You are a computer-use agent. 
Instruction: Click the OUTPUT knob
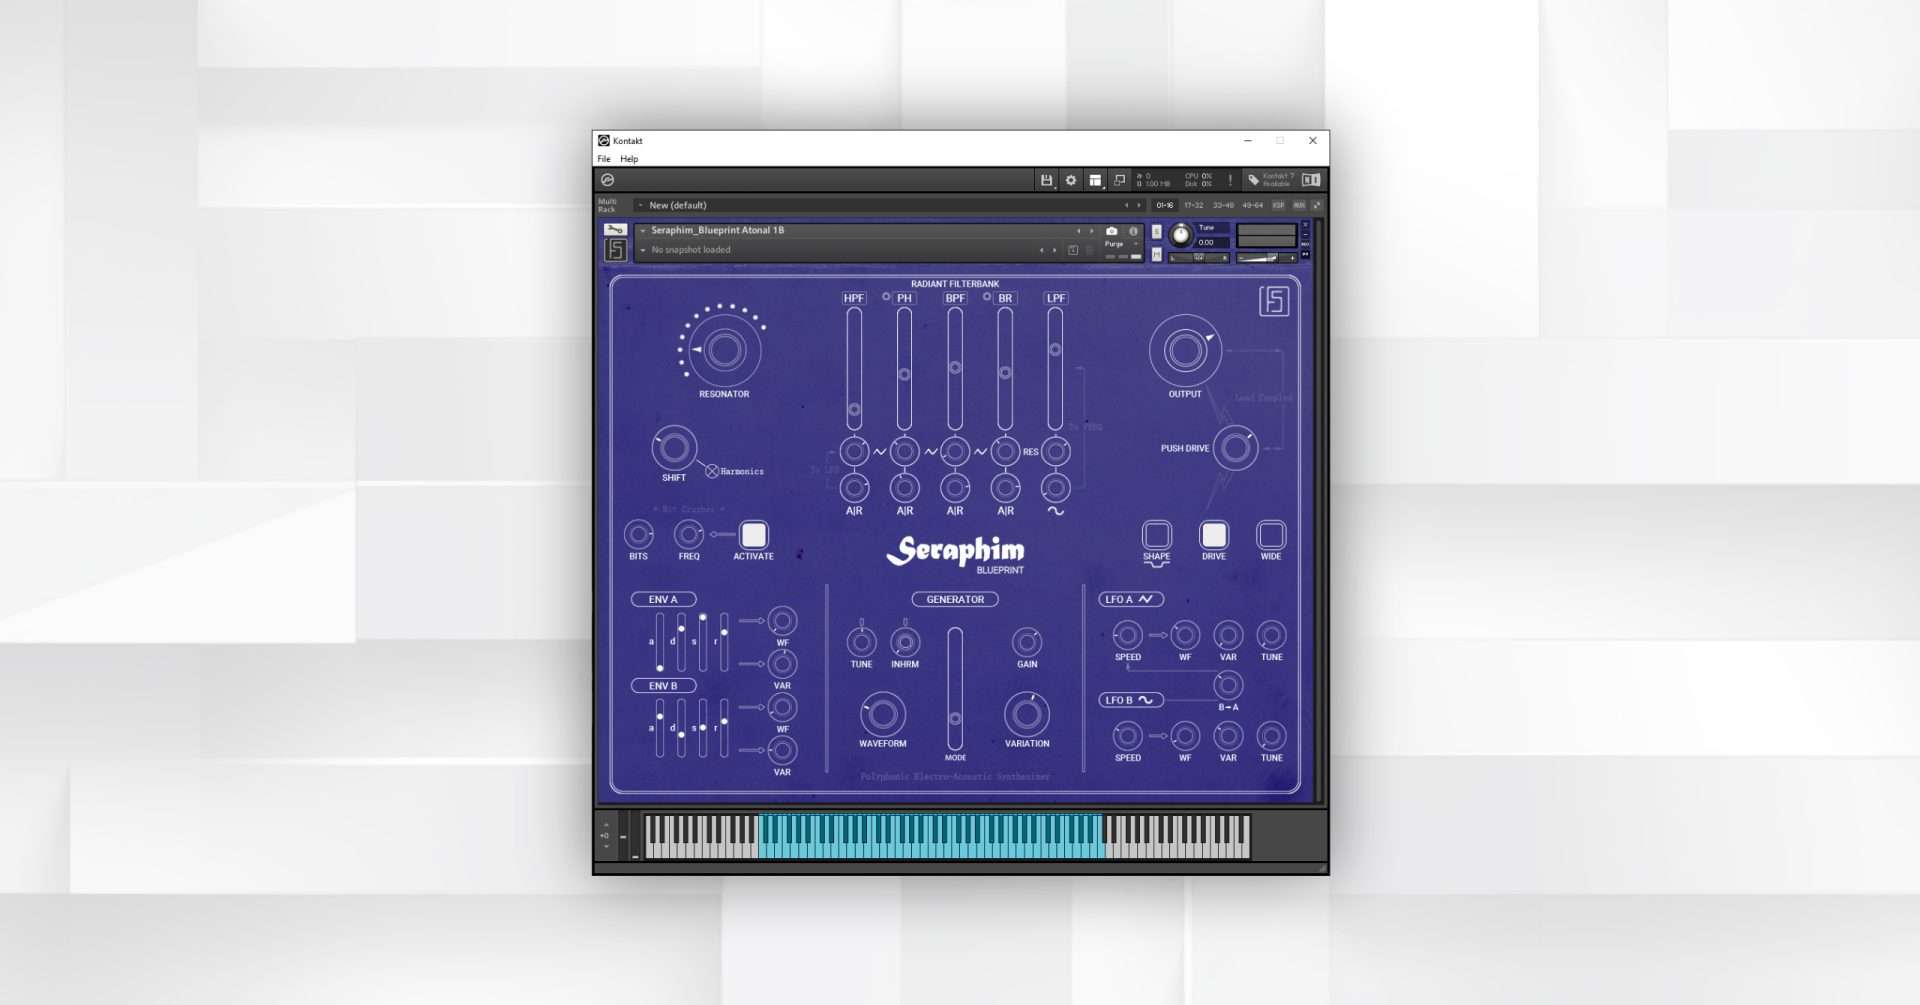pyautogui.click(x=1185, y=350)
